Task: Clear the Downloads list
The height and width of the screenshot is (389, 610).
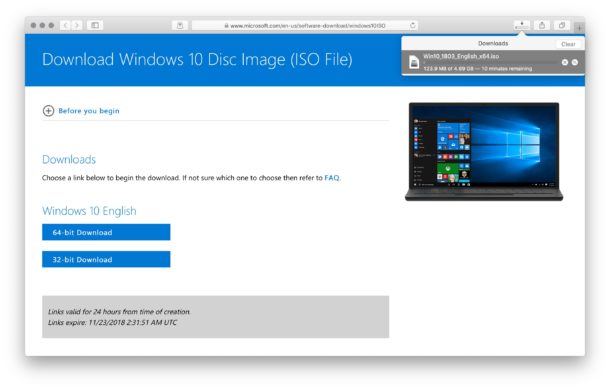Action: (x=568, y=44)
